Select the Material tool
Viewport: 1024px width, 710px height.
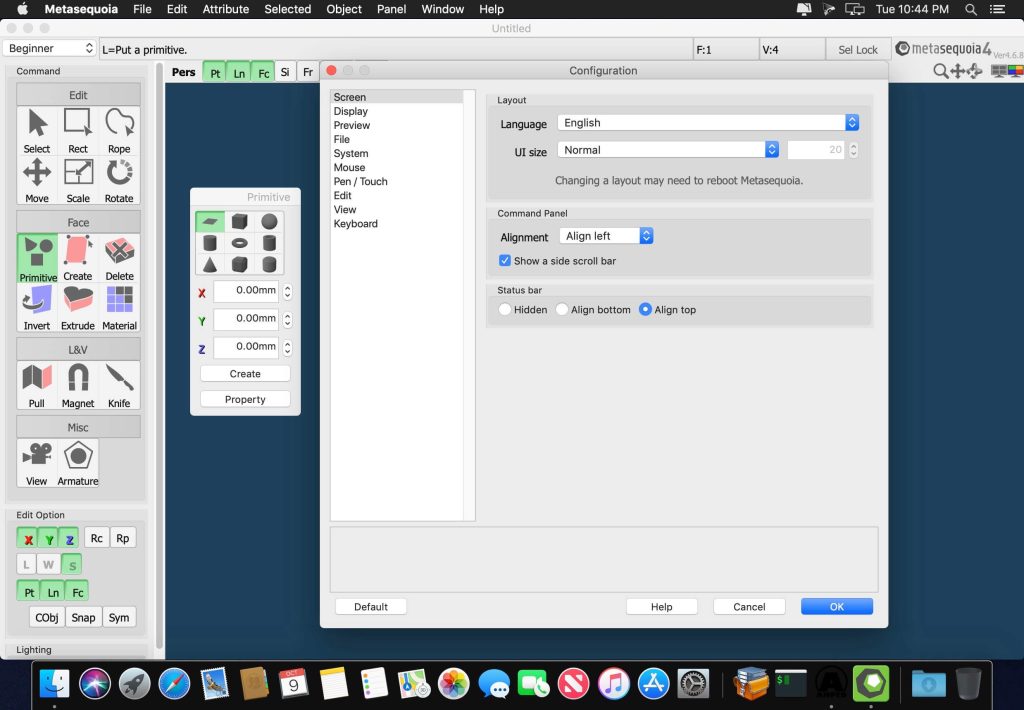pyautogui.click(x=119, y=307)
